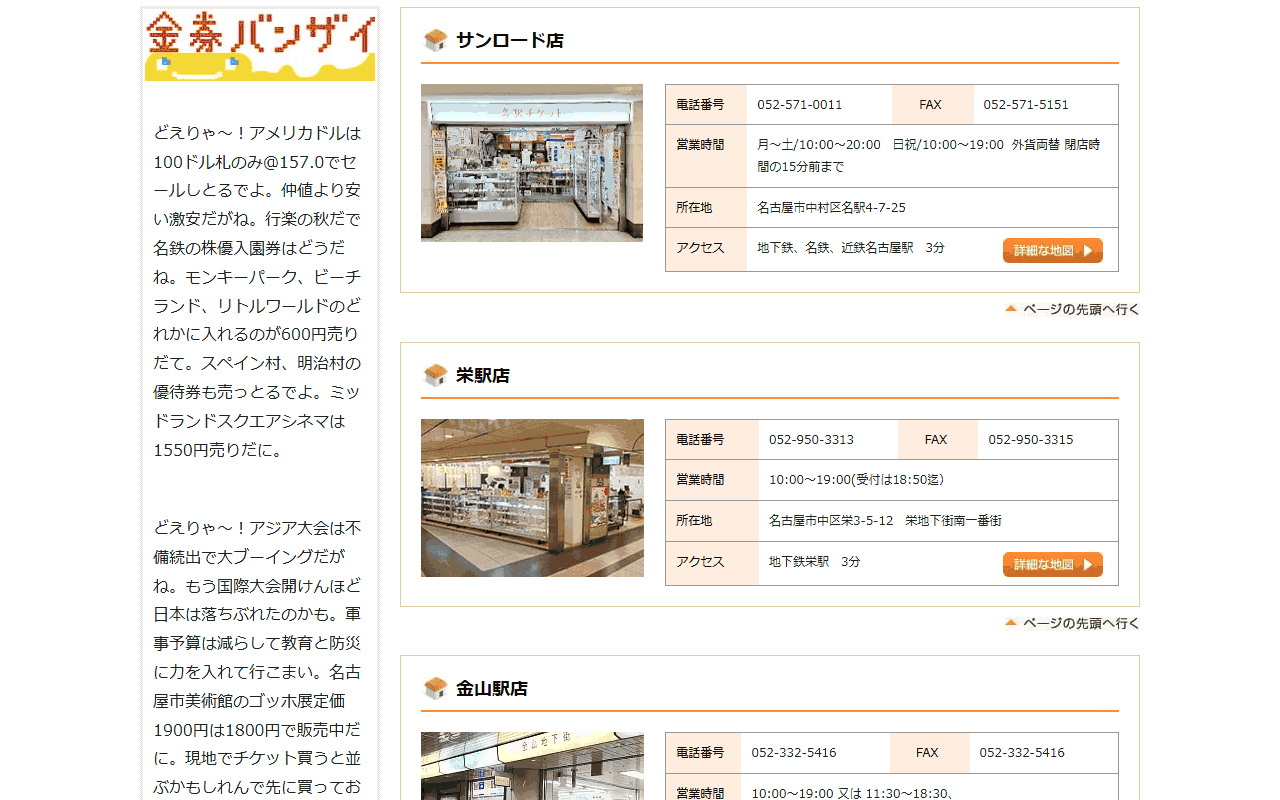Viewport: 1280px width, 800px height.
Task: Go to page top below 栄駅店
Action: click(x=1072, y=623)
